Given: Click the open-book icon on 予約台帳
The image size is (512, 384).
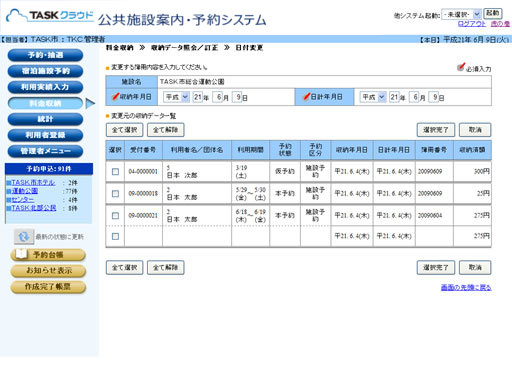Looking at the screenshot, I should pyautogui.click(x=21, y=254).
